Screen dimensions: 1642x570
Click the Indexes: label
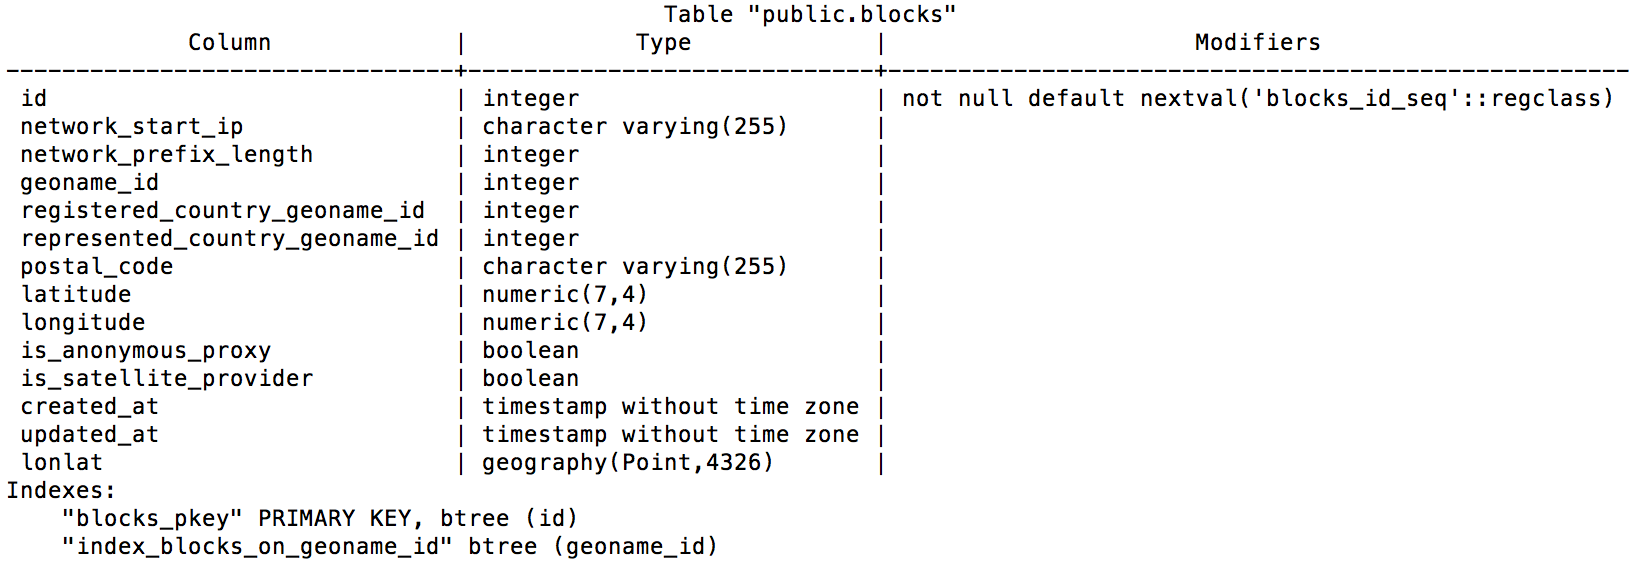tap(61, 491)
